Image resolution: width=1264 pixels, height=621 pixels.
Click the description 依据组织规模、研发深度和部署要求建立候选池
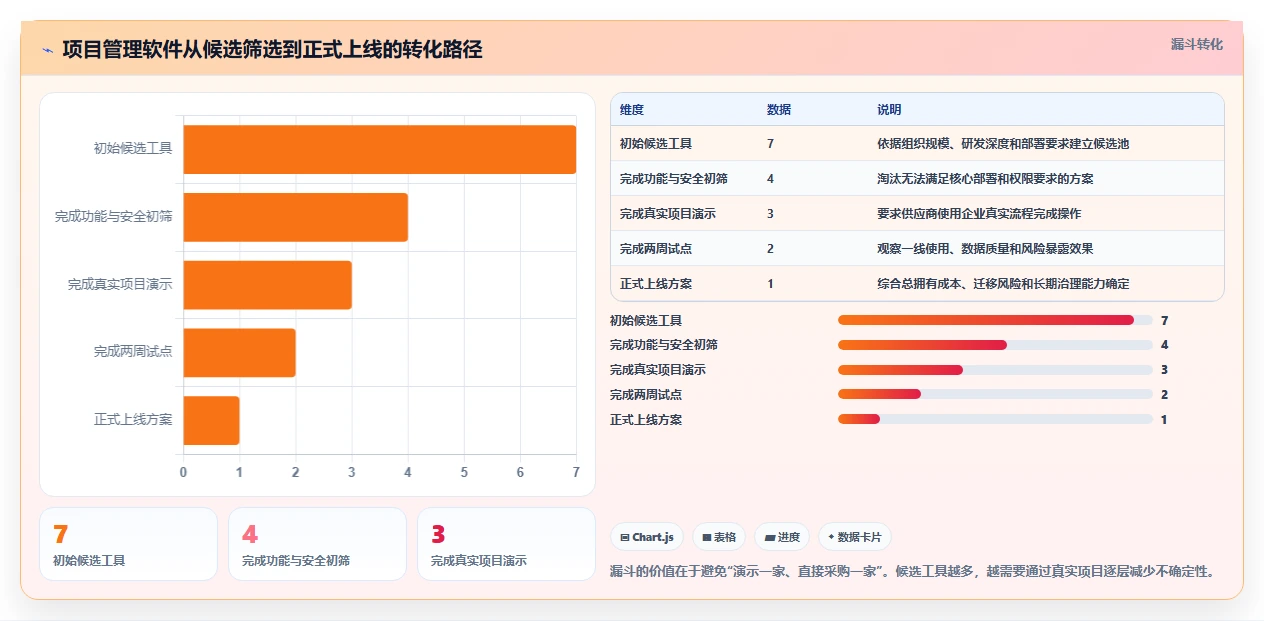pos(1003,144)
